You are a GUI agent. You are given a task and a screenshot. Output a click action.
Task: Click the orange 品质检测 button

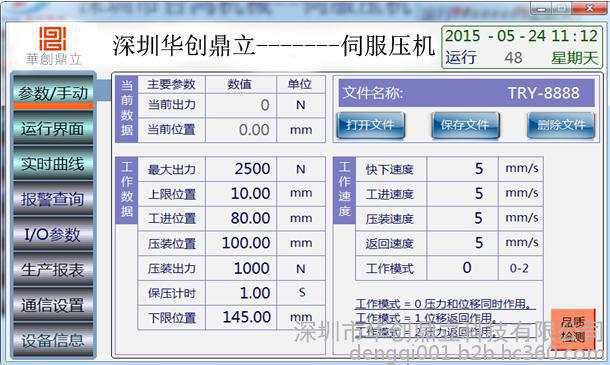click(573, 329)
